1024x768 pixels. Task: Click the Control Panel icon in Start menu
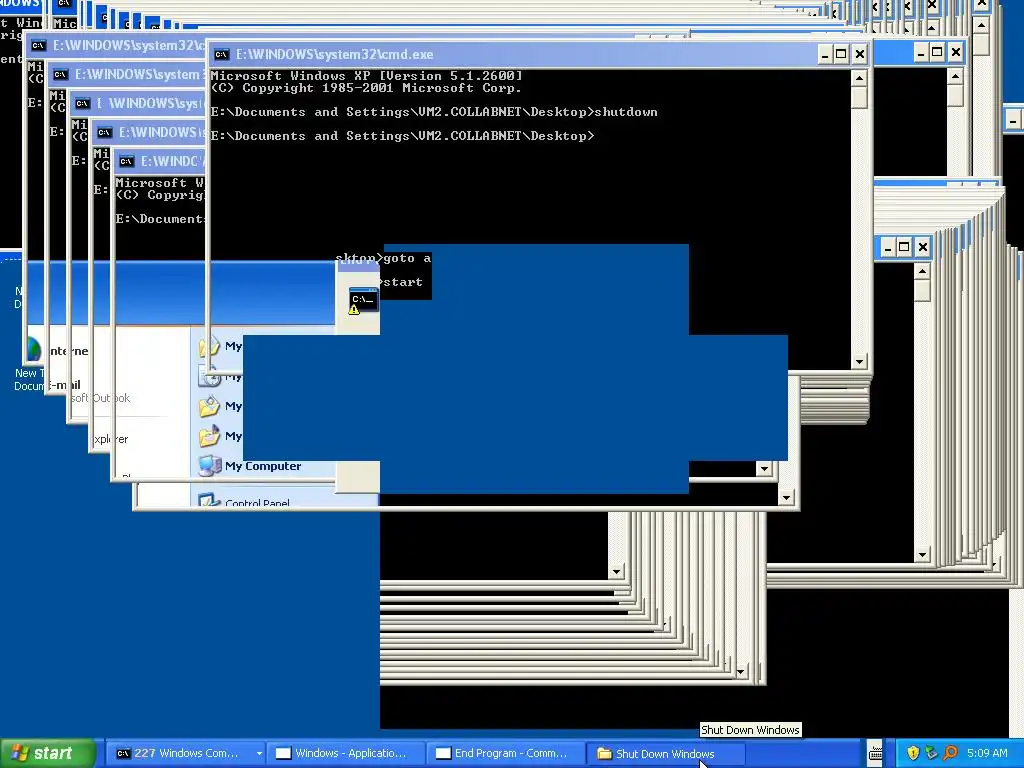click(209, 502)
